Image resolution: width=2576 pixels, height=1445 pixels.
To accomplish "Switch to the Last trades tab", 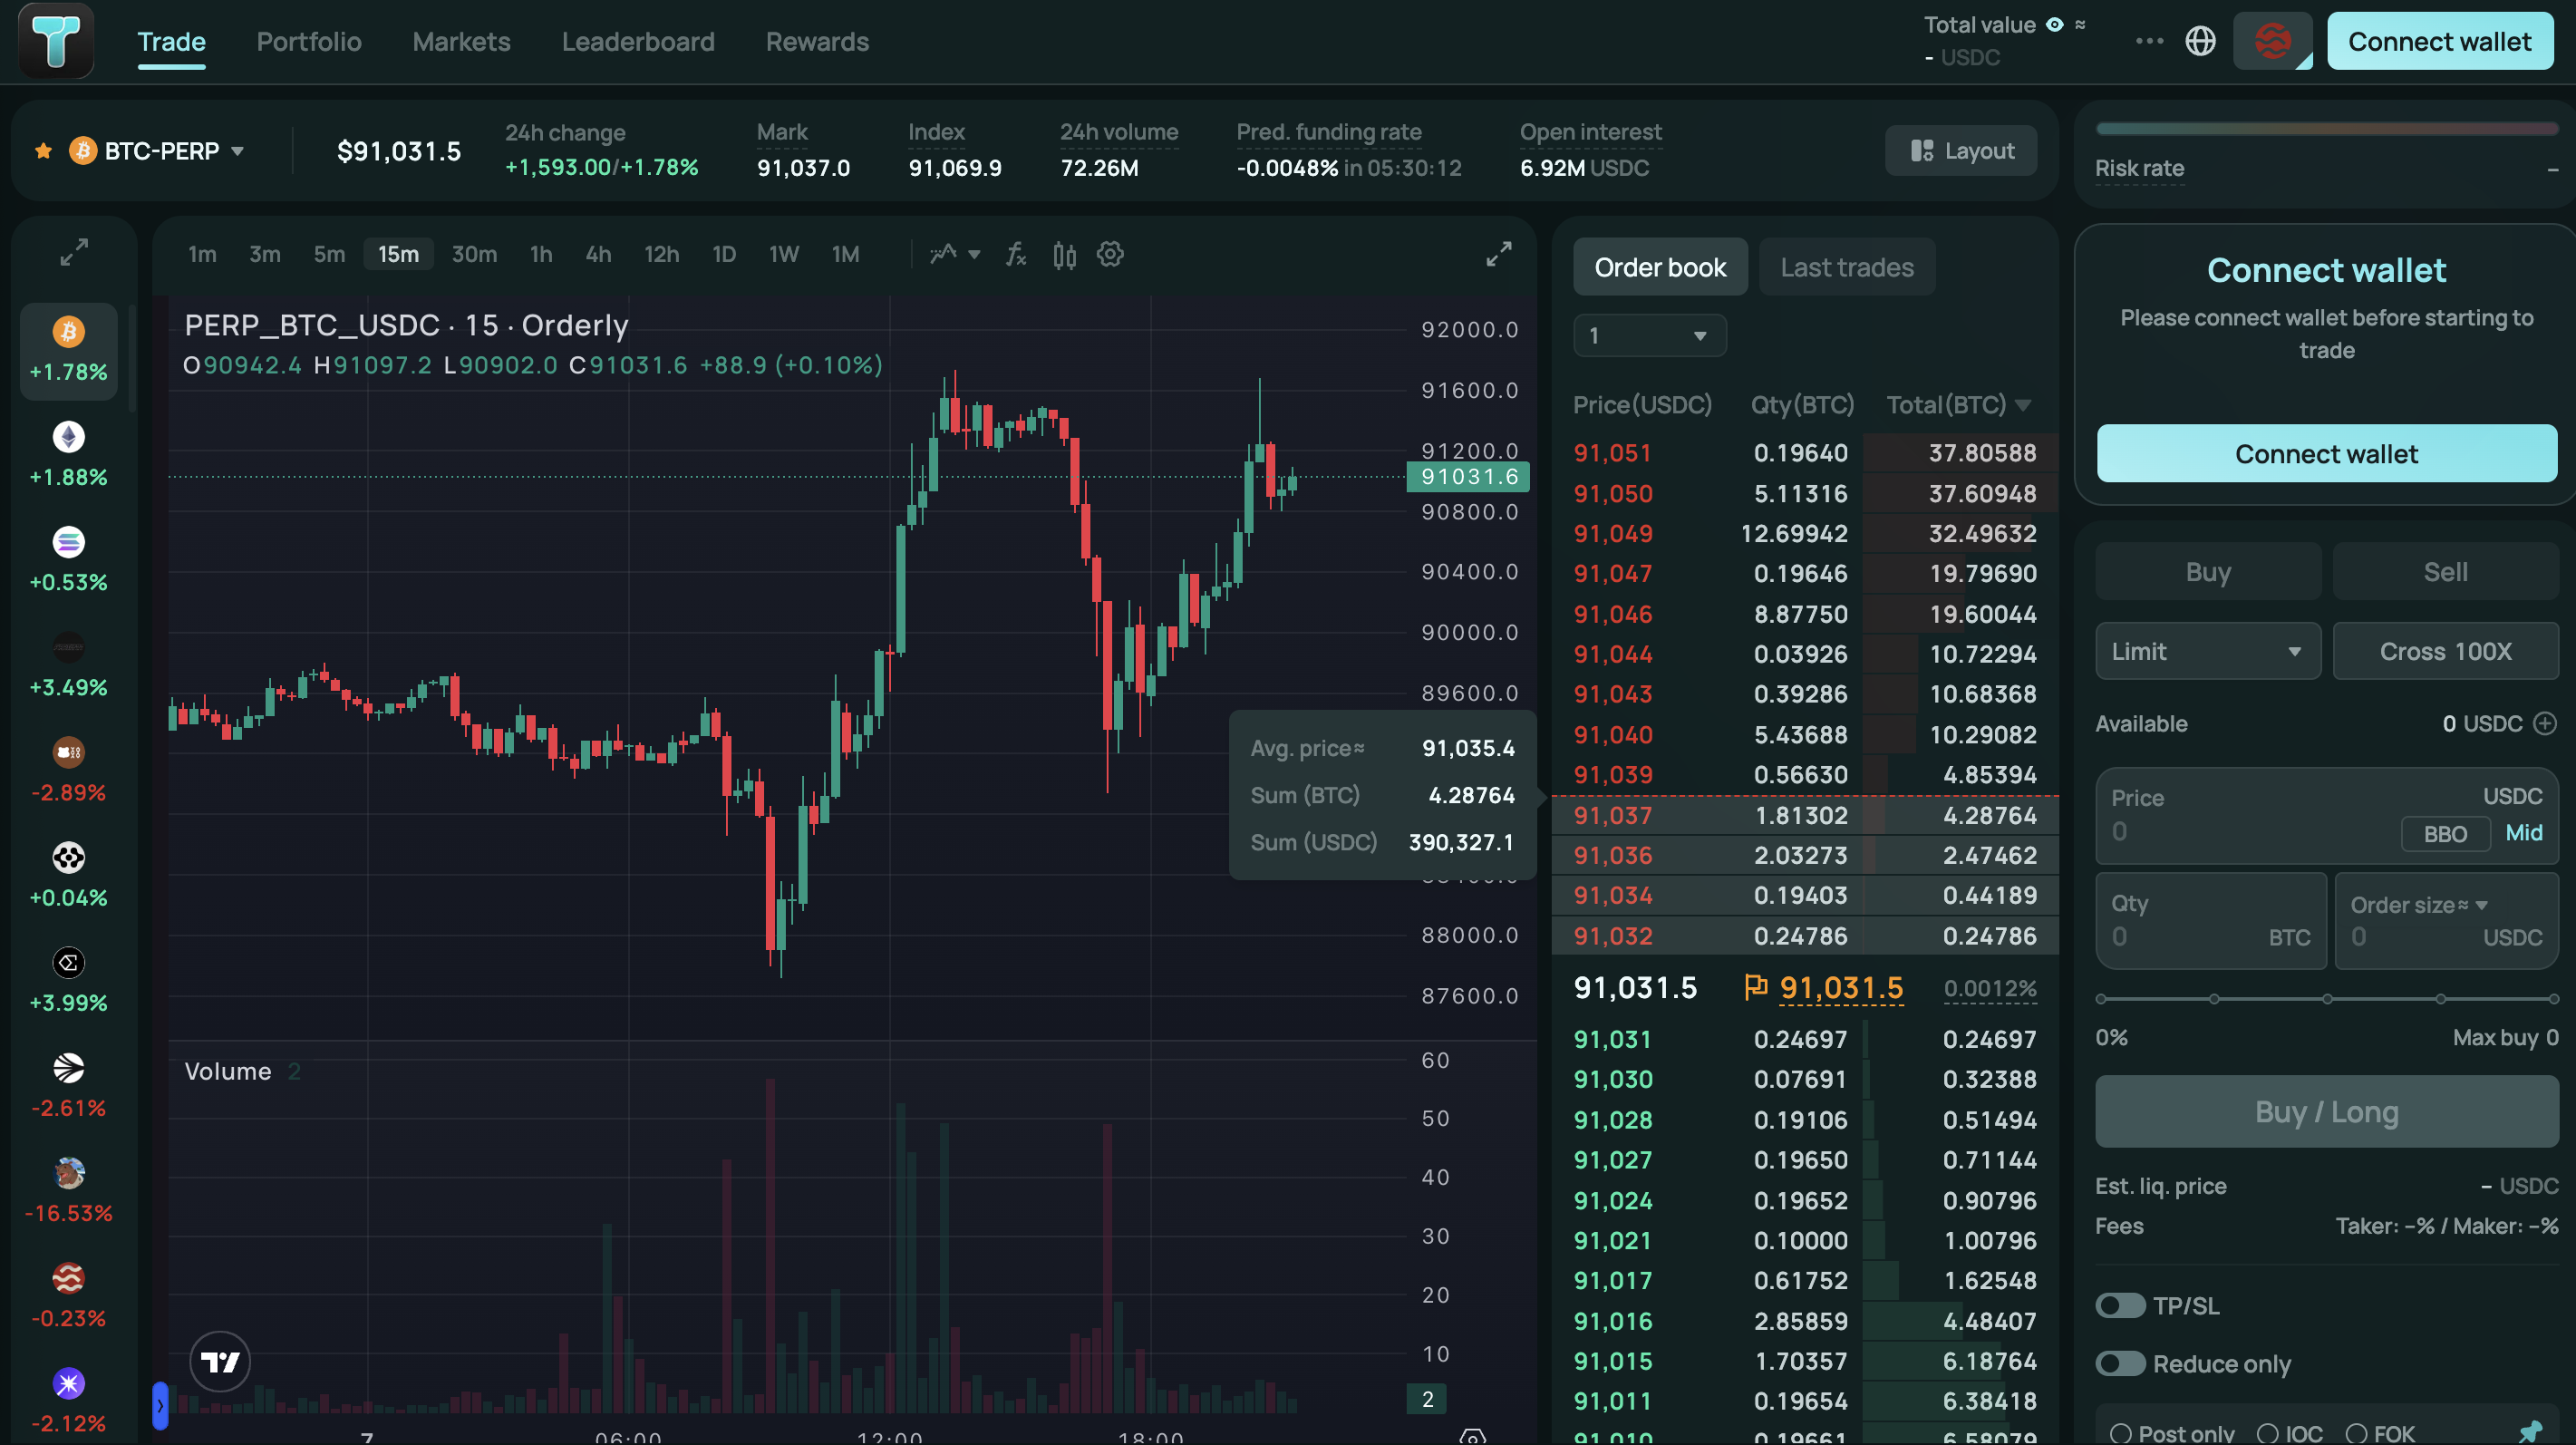I will coord(1846,267).
